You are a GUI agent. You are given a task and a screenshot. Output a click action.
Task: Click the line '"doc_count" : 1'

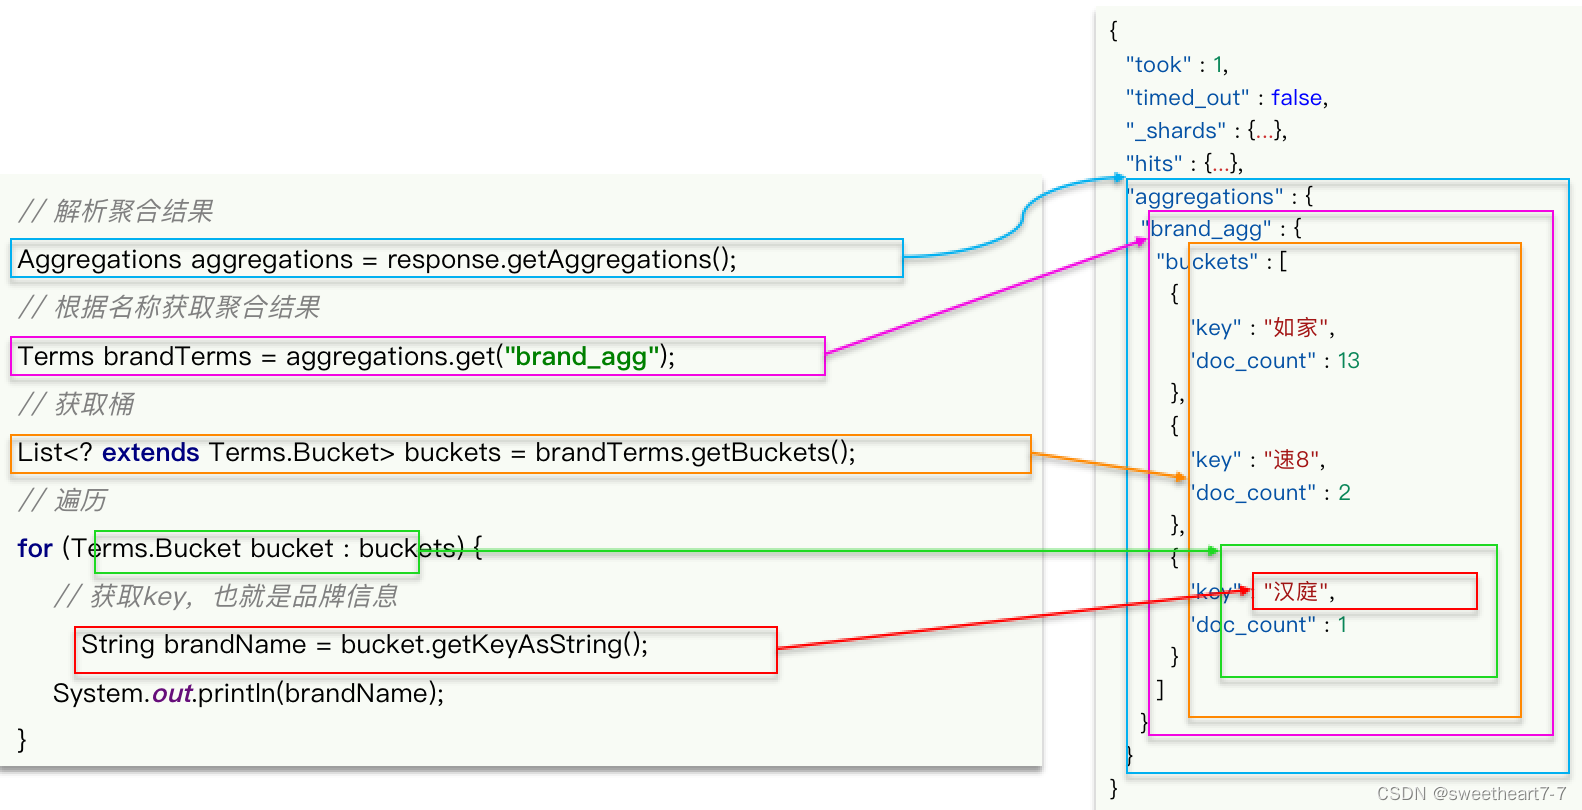point(1269,625)
